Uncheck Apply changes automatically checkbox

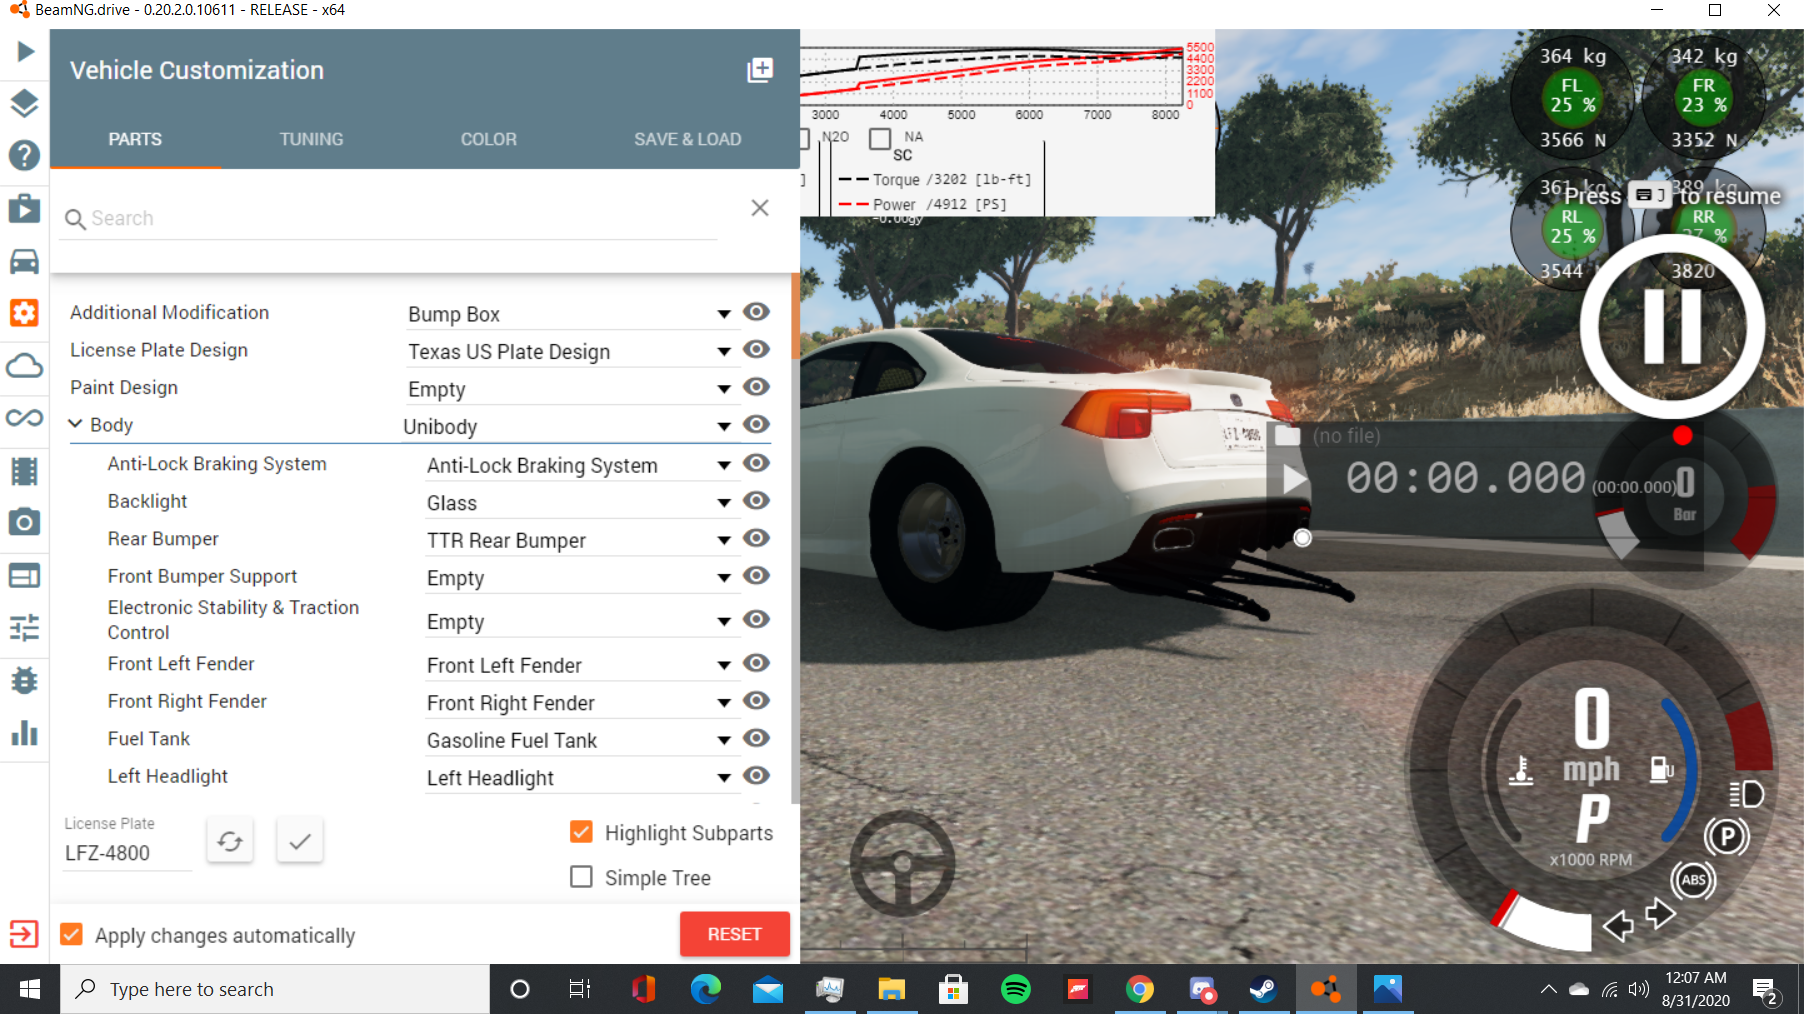point(71,934)
